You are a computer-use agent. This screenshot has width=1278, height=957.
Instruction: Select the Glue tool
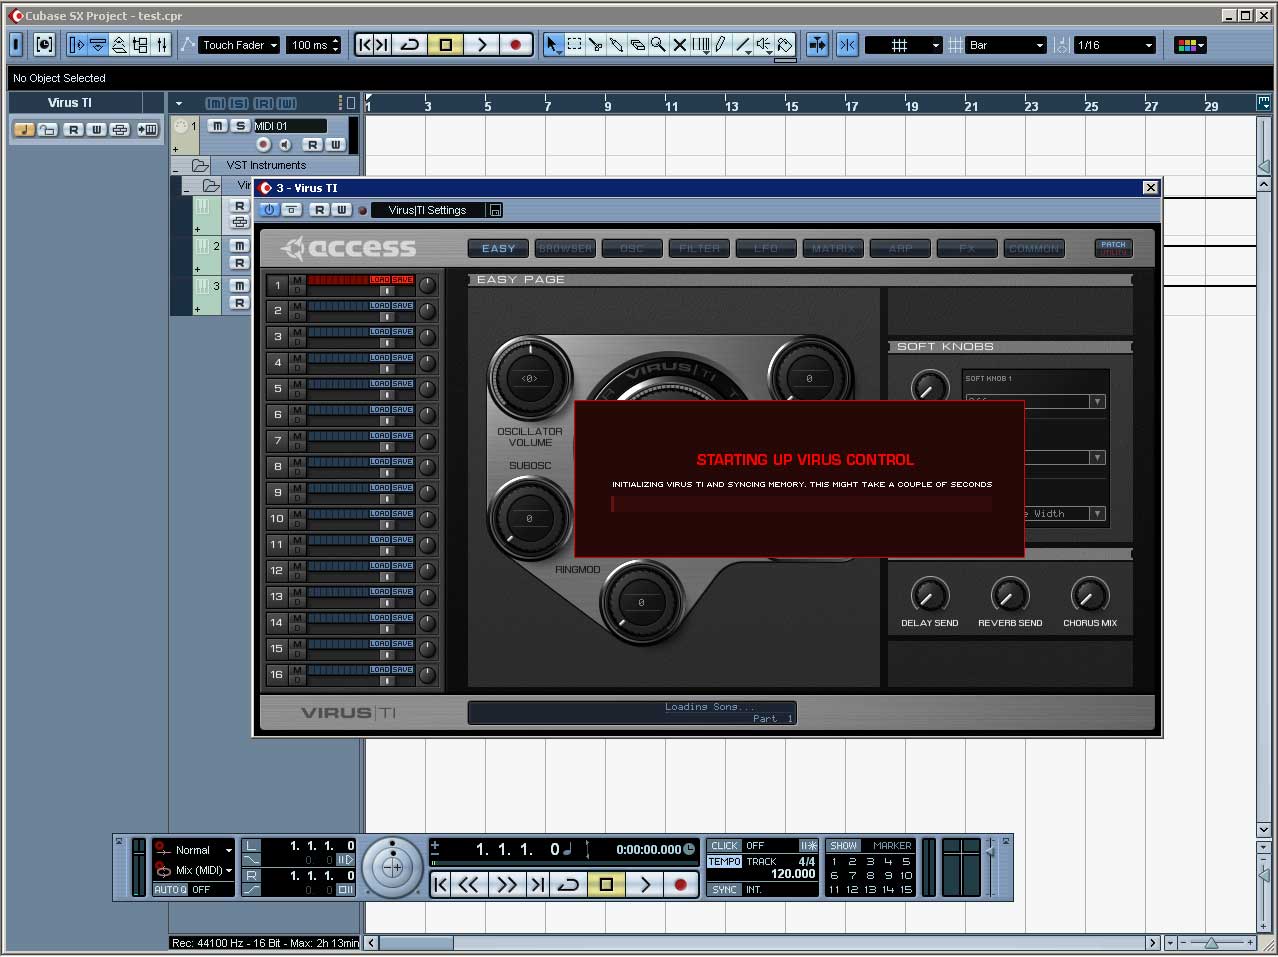tap(617, 45)
